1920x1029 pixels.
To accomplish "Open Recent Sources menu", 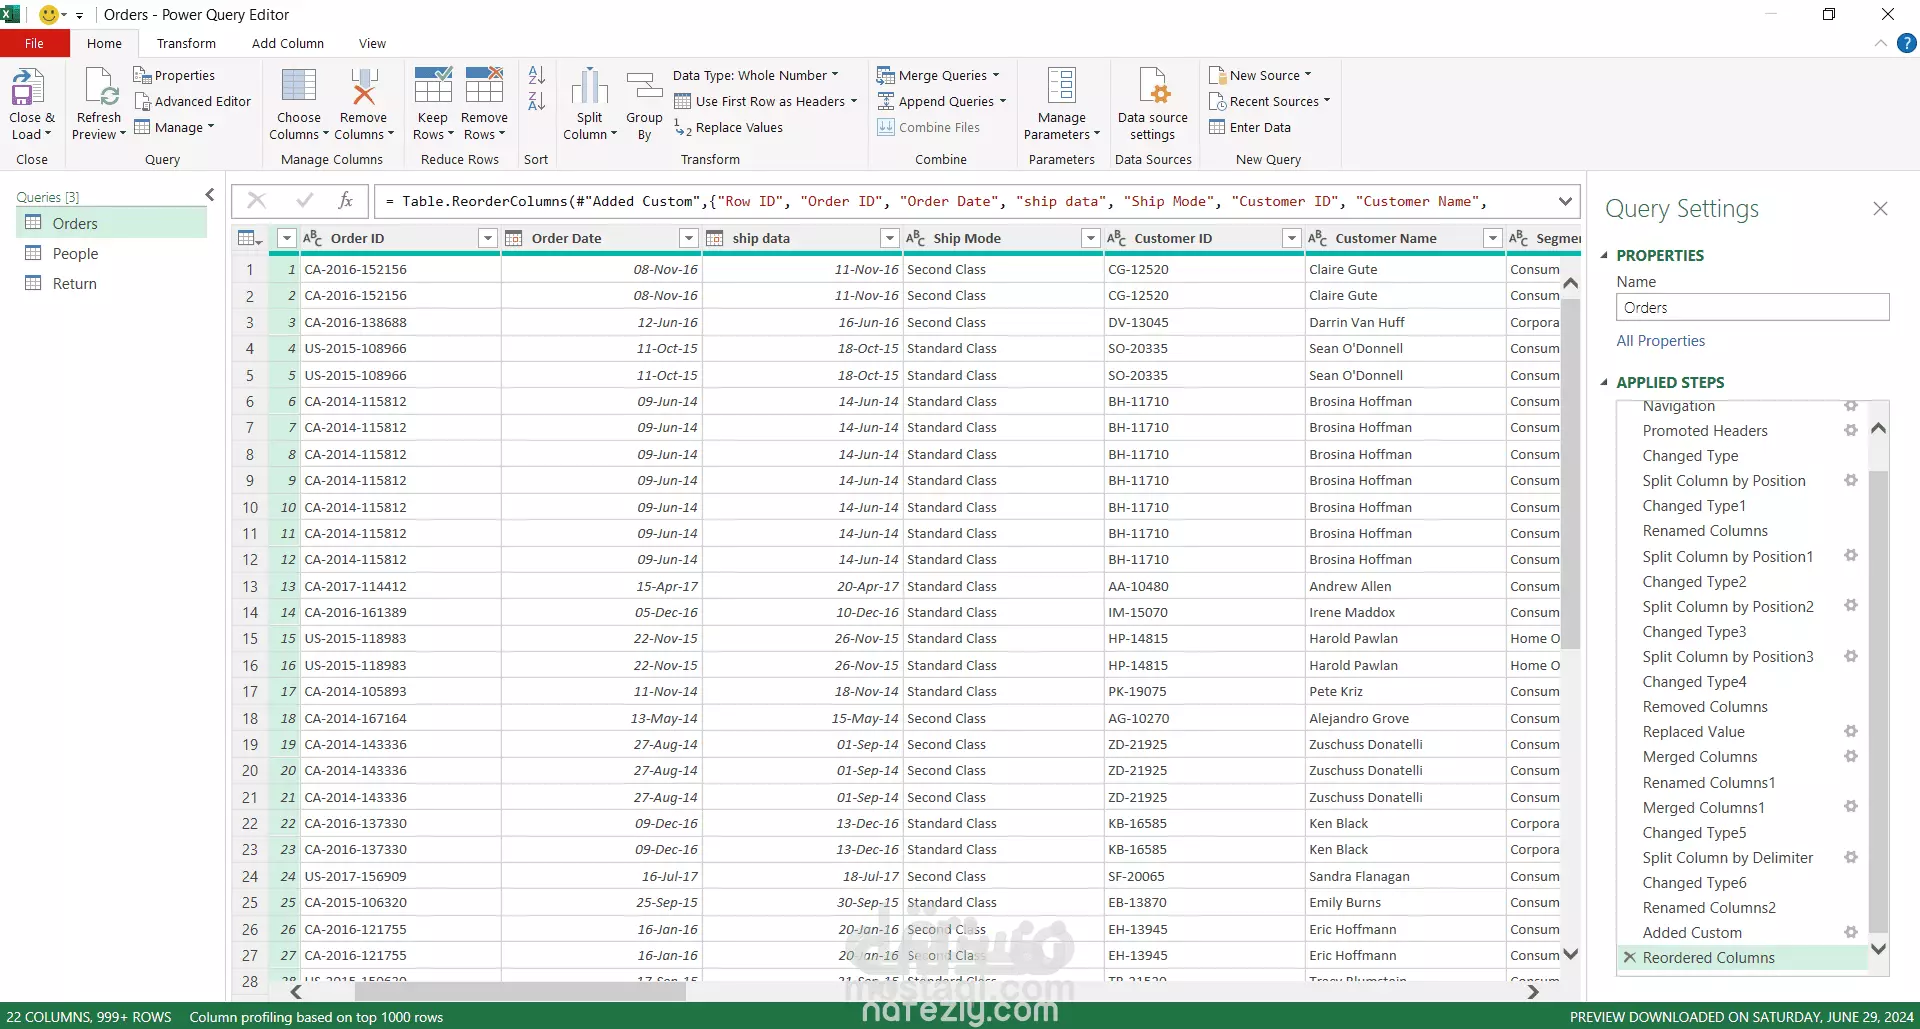I will coord(1270,101).
